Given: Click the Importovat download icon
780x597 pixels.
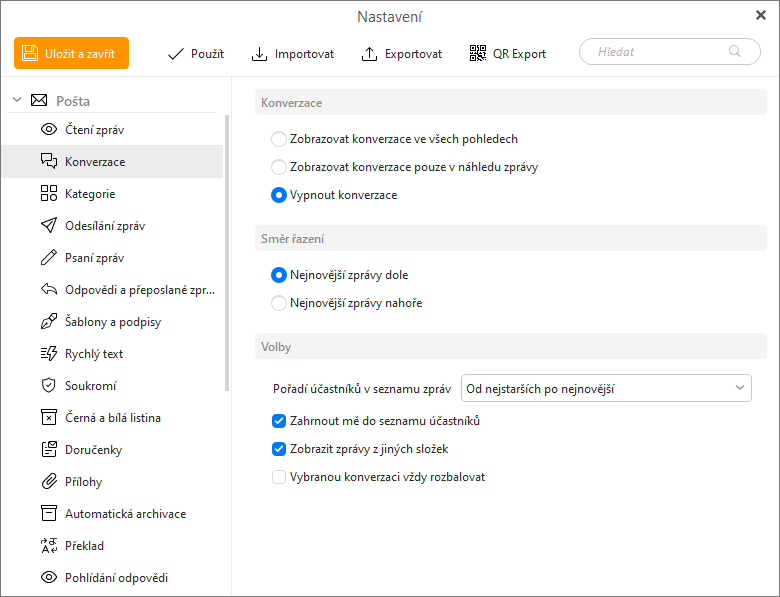Looking at the screenshot, I should (259, 54).
